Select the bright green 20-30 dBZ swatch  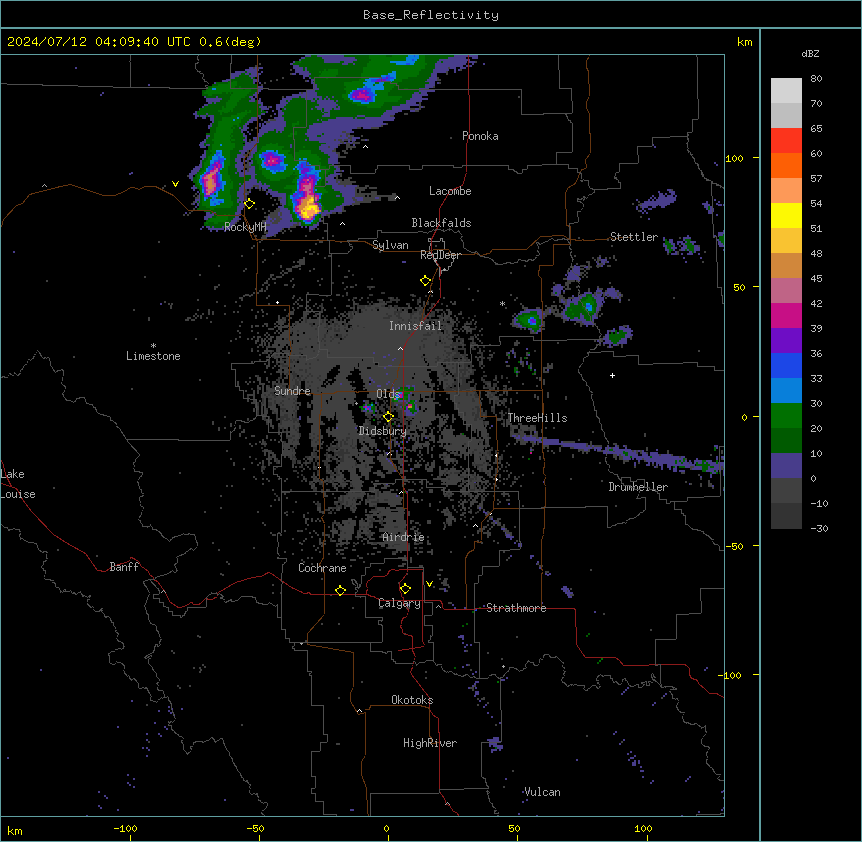[786, 416]
